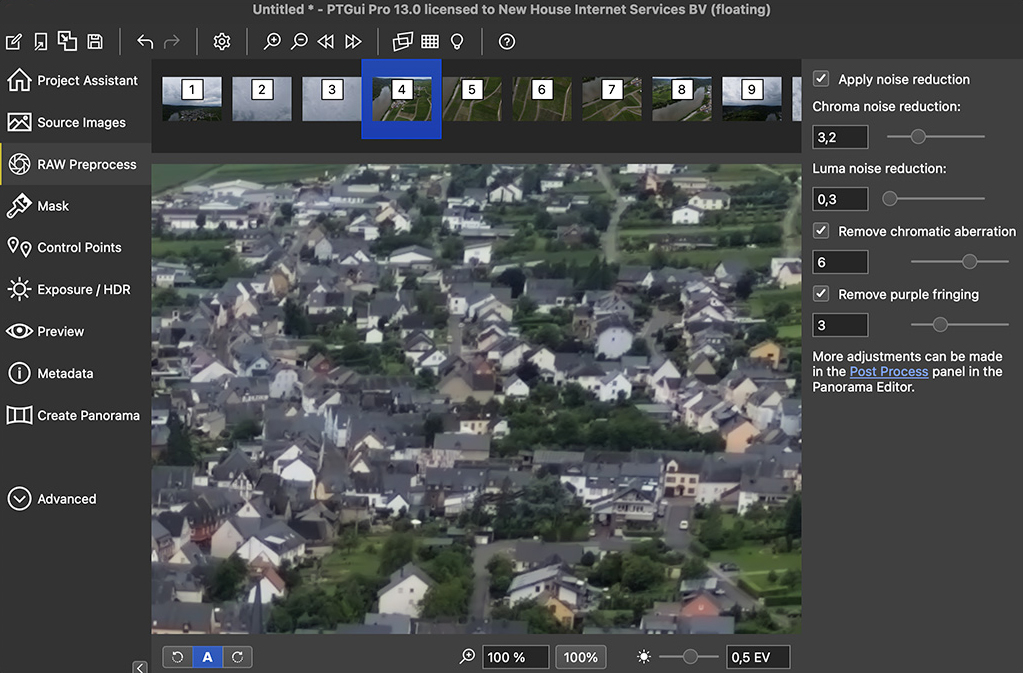Open the Post Process link
This screenshot has width=1023, height=673.
(x=888, y=372)
